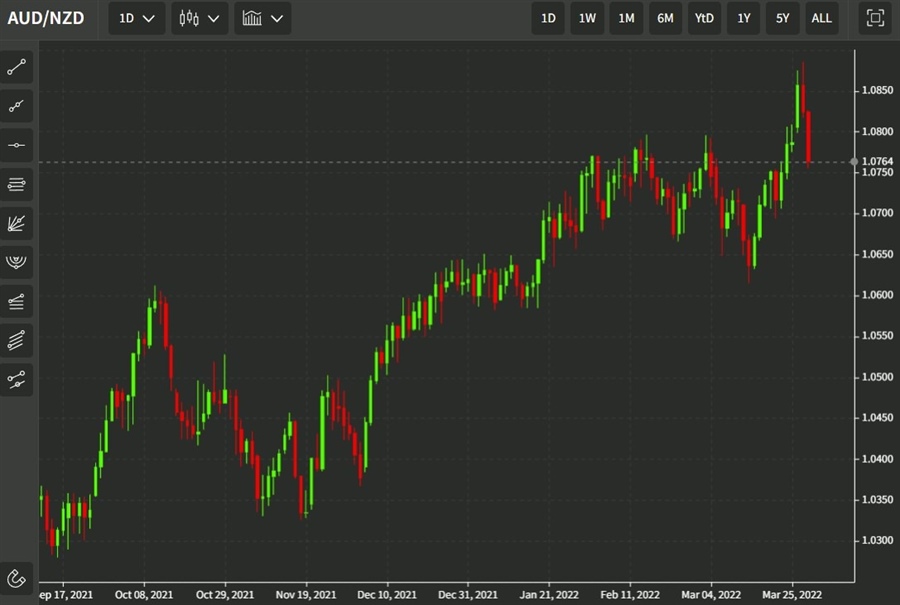Set range to YtD
The width and height of the screenshot is (900, 605).
click(704, 18)
